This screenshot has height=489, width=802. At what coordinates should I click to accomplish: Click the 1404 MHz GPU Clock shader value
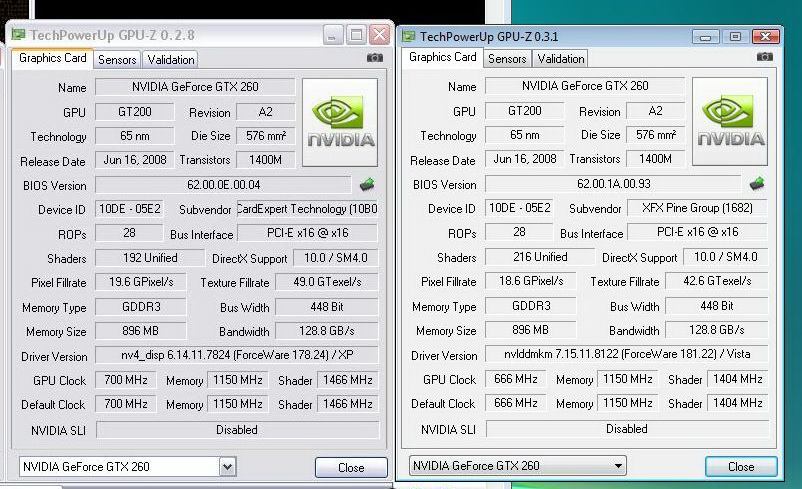[738, 379]
